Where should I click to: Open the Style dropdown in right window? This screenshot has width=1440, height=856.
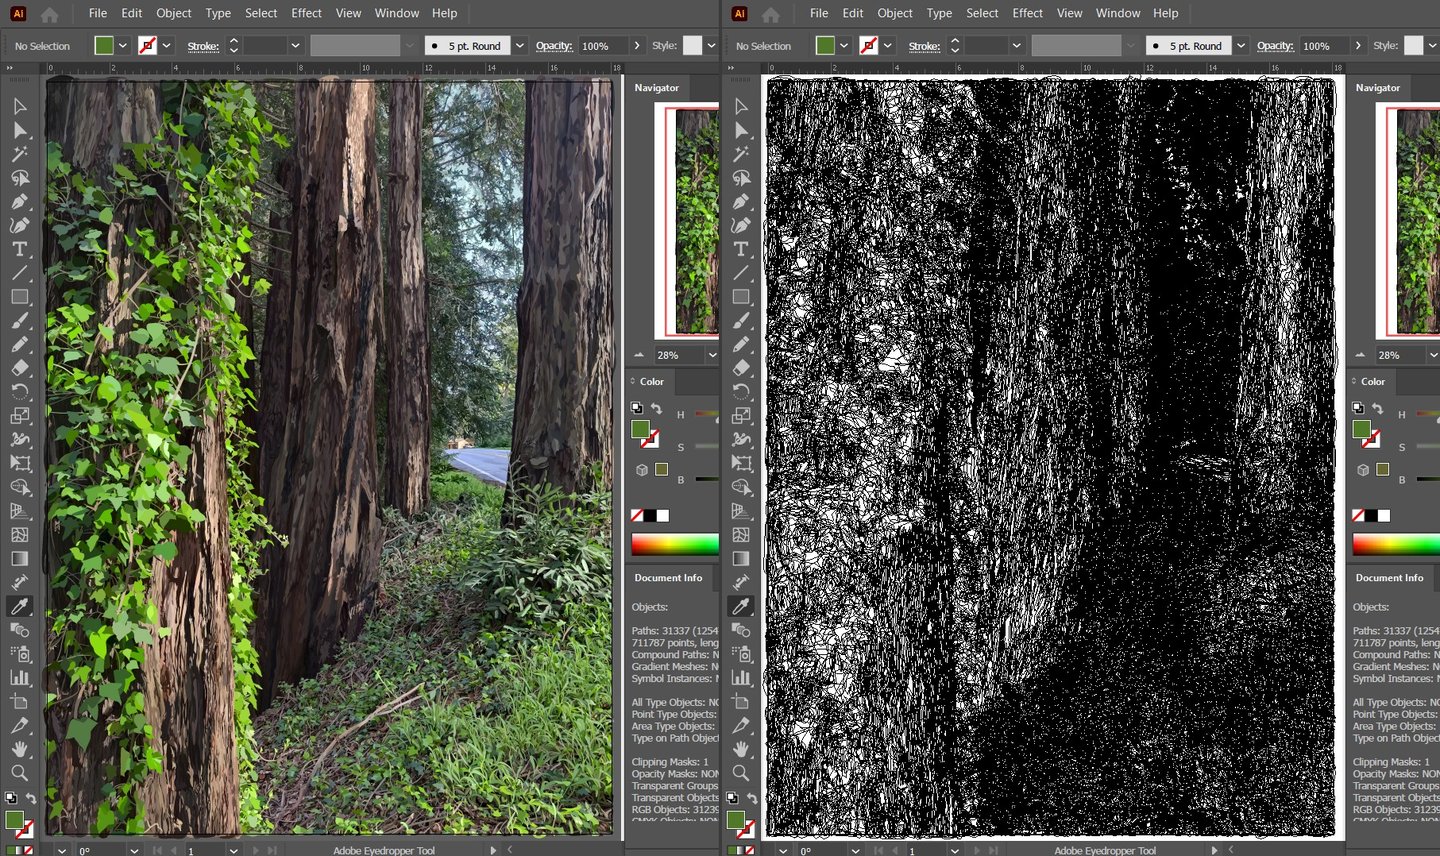click(x=1432, y=46)
